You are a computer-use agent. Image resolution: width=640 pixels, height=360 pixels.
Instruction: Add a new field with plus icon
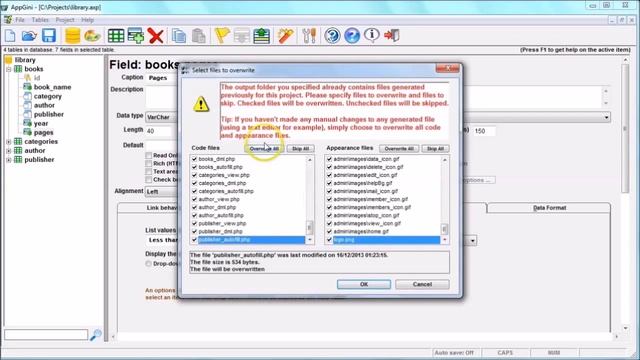pos(136,36)
